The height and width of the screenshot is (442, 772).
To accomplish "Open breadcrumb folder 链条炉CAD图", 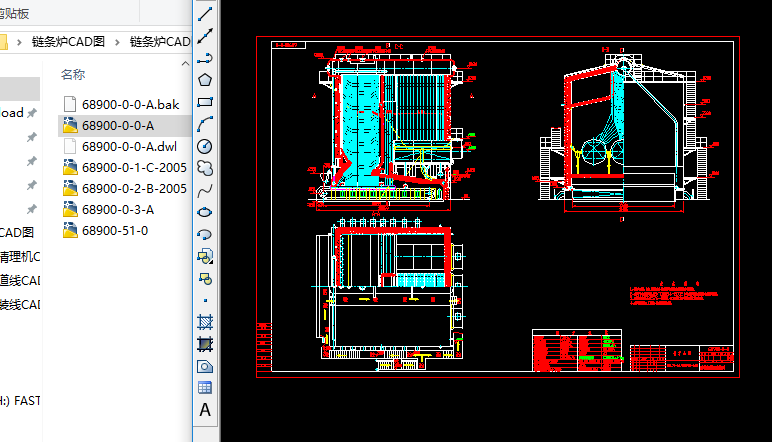I will [x=68, y=42].
